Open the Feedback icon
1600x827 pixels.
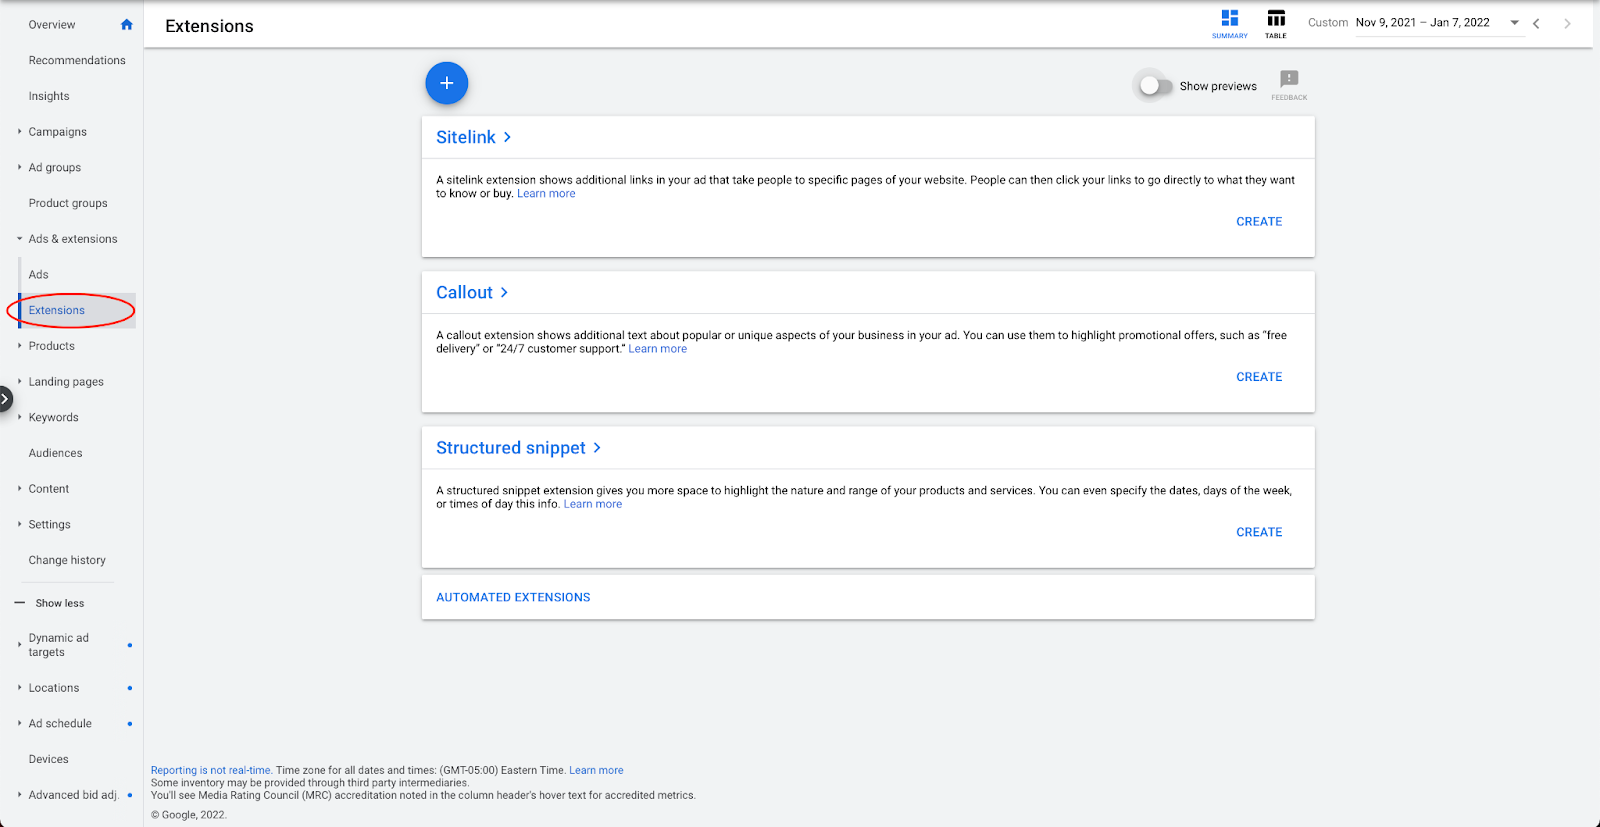click(x=1289, y=81)
